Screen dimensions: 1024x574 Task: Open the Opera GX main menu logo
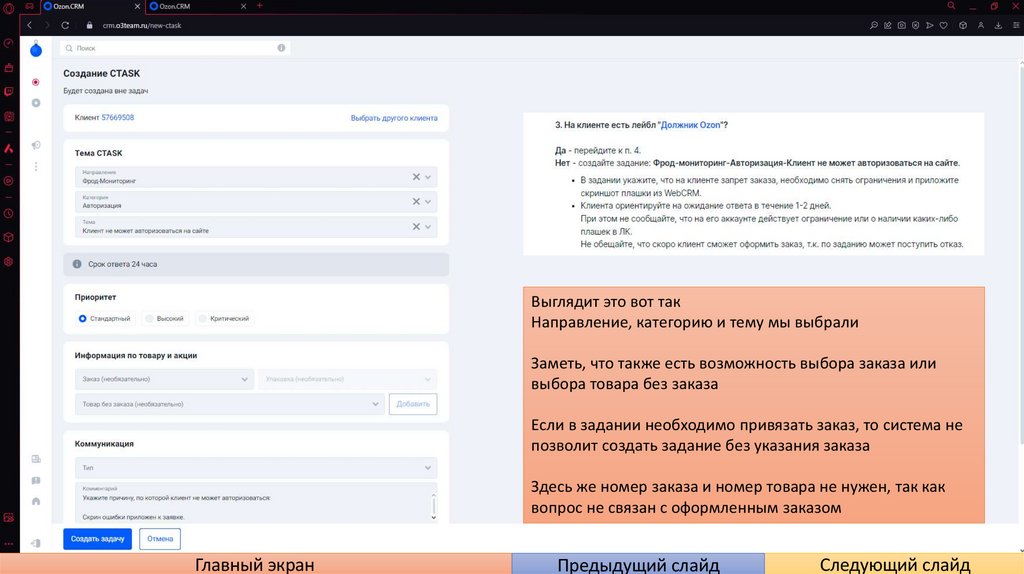point(8,8)
